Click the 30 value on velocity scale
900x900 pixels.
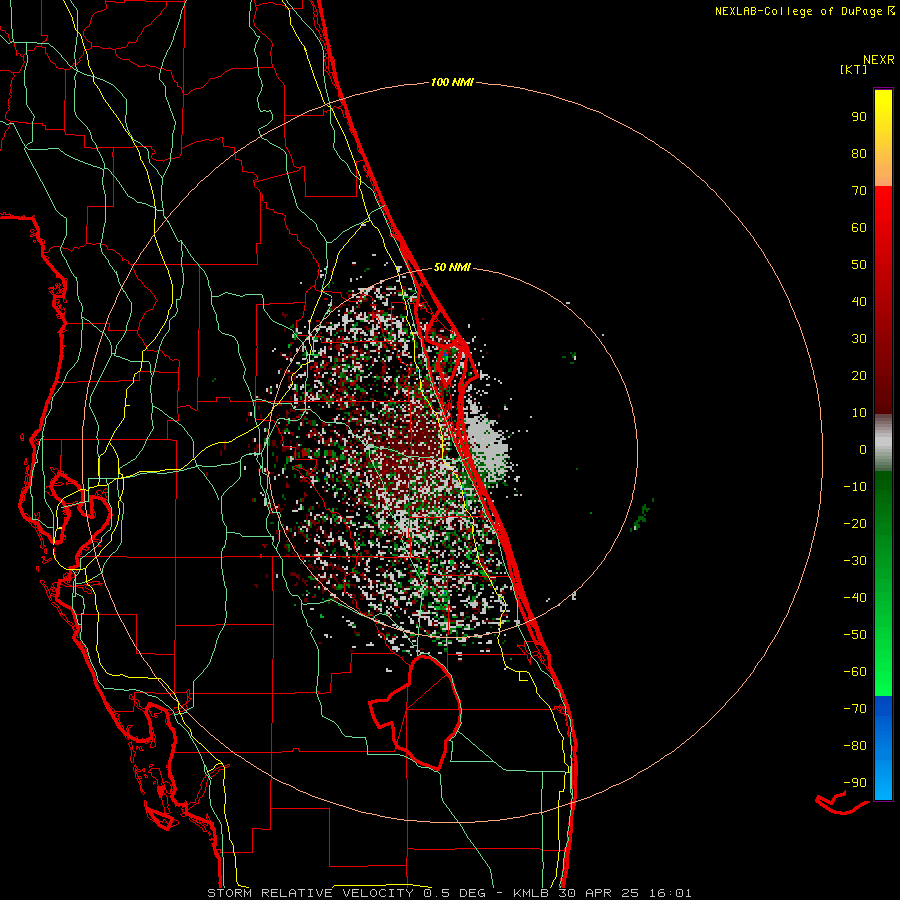[859, 339]
